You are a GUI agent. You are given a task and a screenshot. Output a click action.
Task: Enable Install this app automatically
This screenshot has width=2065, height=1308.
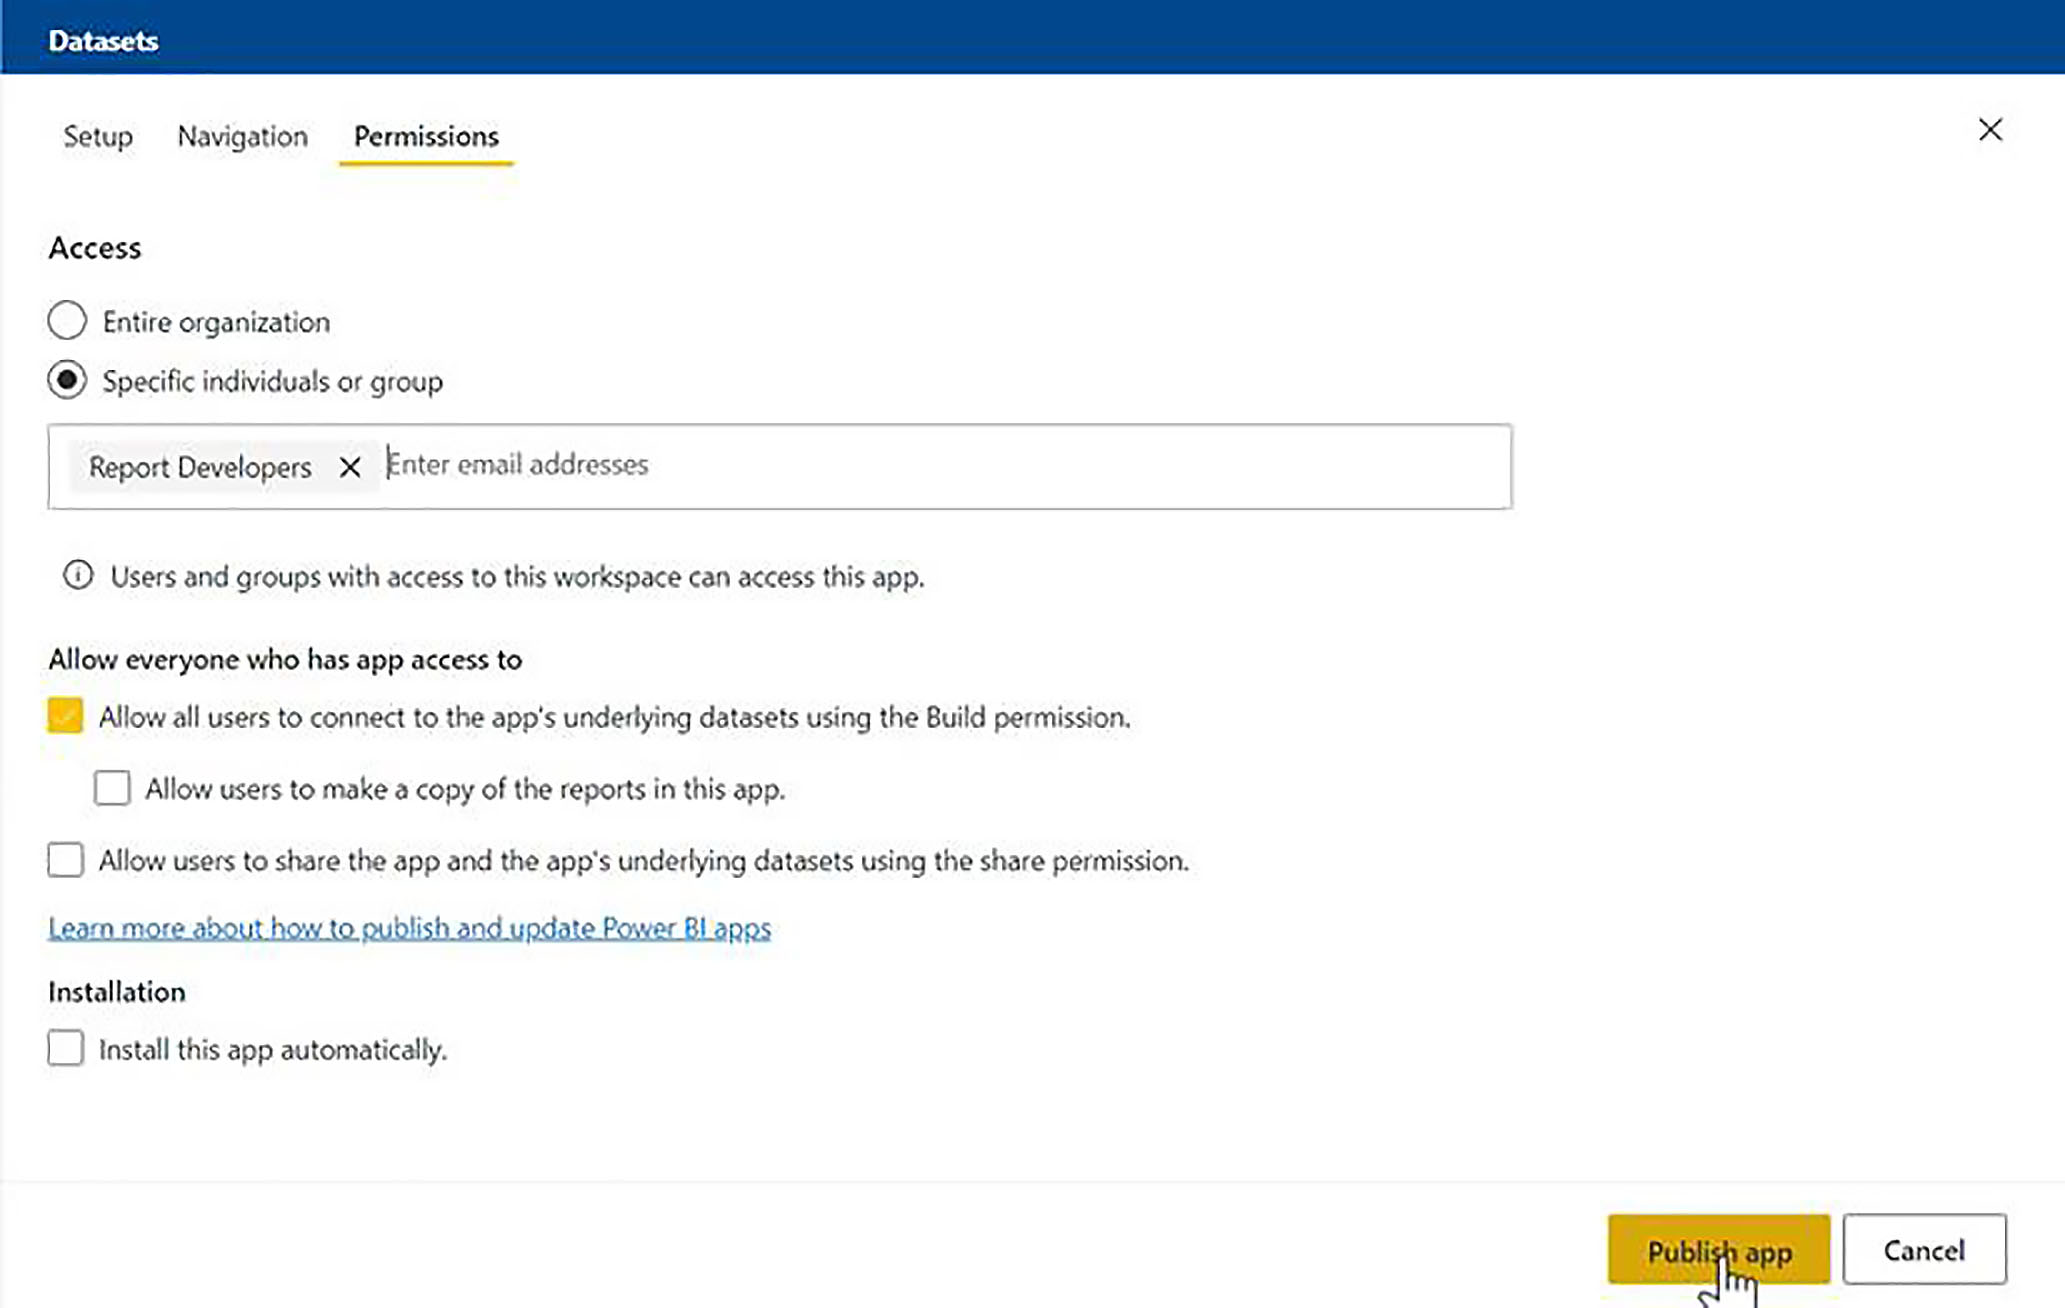tap(66, 1048)
